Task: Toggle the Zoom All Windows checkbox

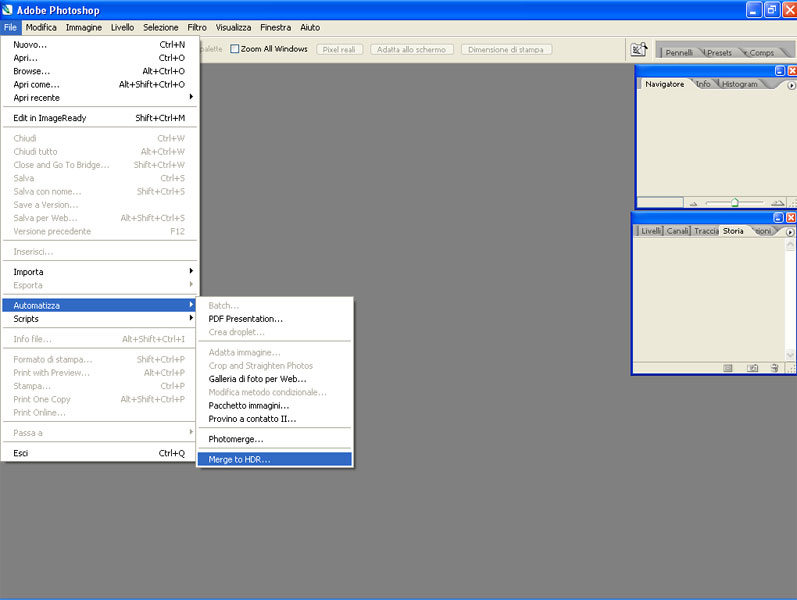Action: tap(234, 49)
